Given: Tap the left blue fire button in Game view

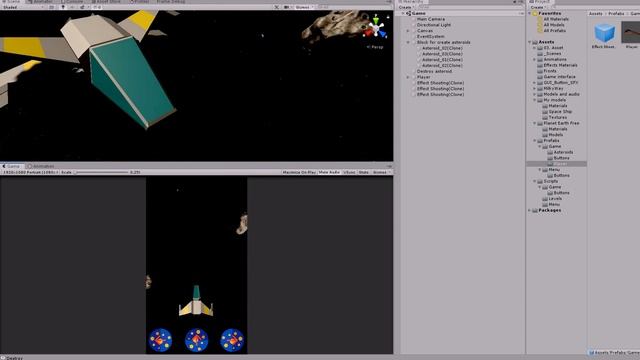Looking at the screenshot, I should pyautogui.click(x=160, y=340).
